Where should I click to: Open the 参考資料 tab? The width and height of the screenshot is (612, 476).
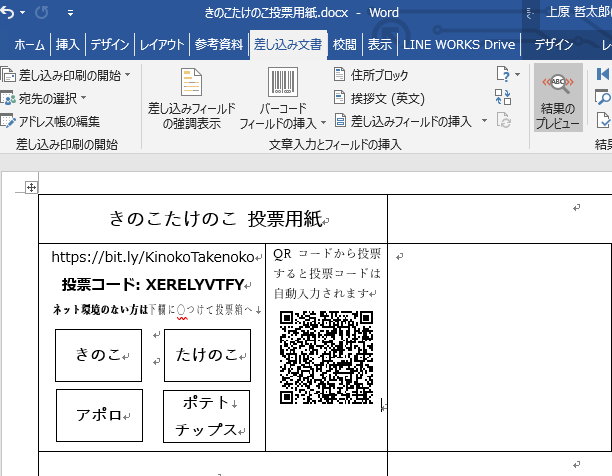[x=219, y=44]
